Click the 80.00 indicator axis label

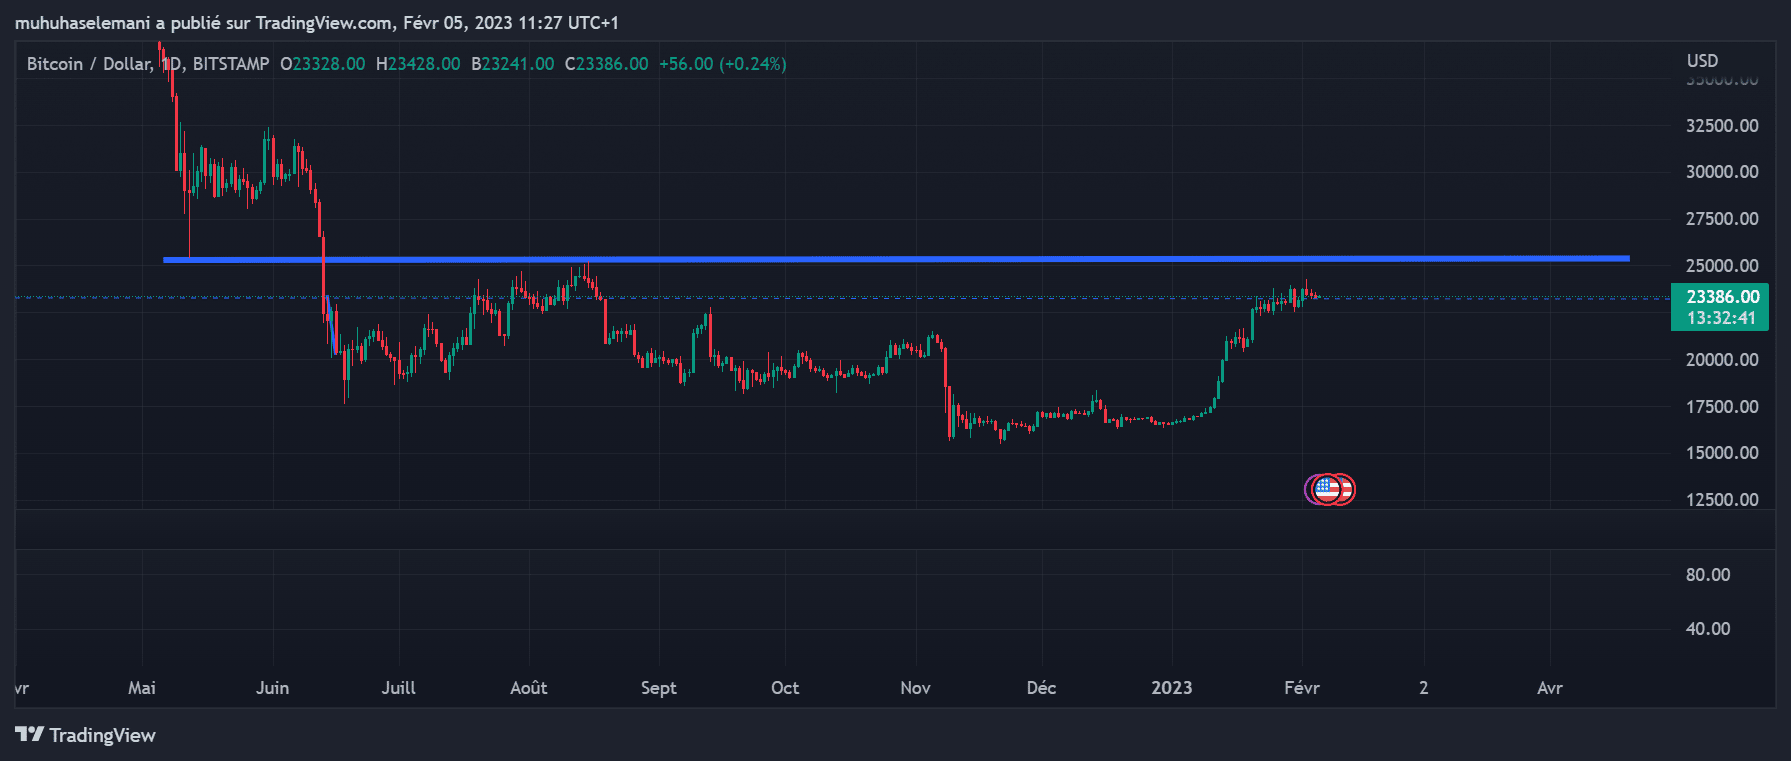coord(1708,575)
